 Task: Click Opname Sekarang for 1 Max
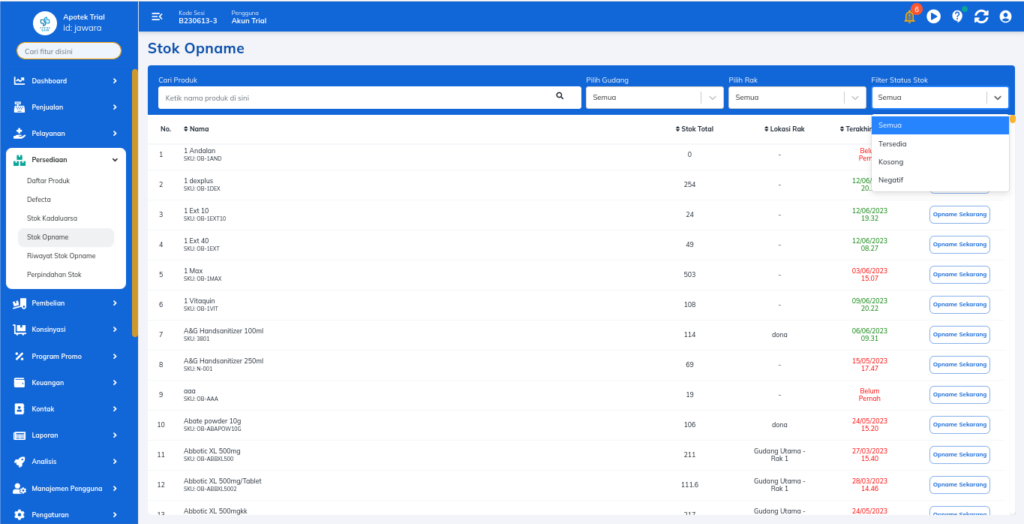pos(959,274)
